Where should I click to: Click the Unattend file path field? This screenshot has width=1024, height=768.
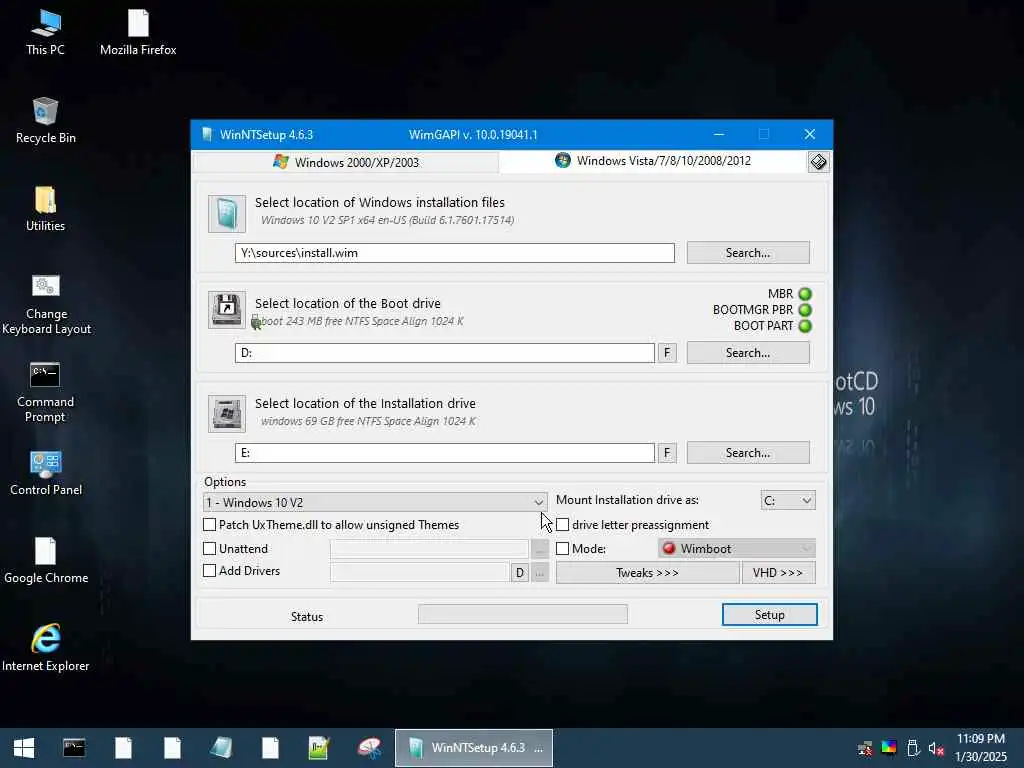(x=429, y=549)
